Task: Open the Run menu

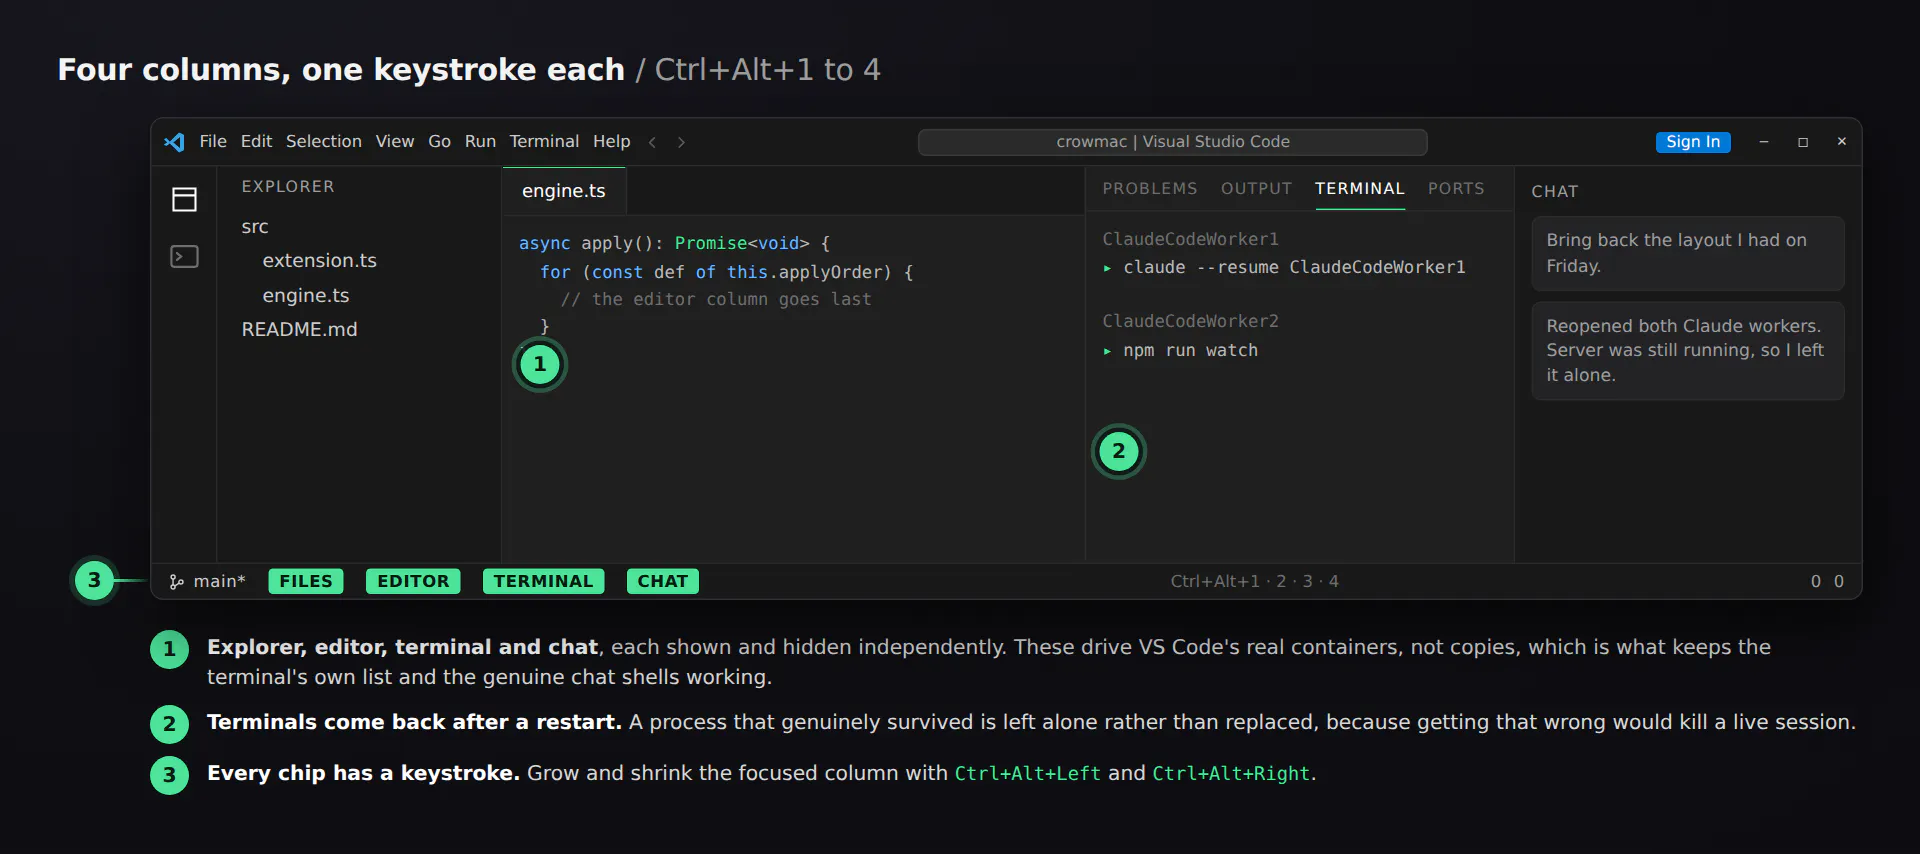Action: [480, 142]
